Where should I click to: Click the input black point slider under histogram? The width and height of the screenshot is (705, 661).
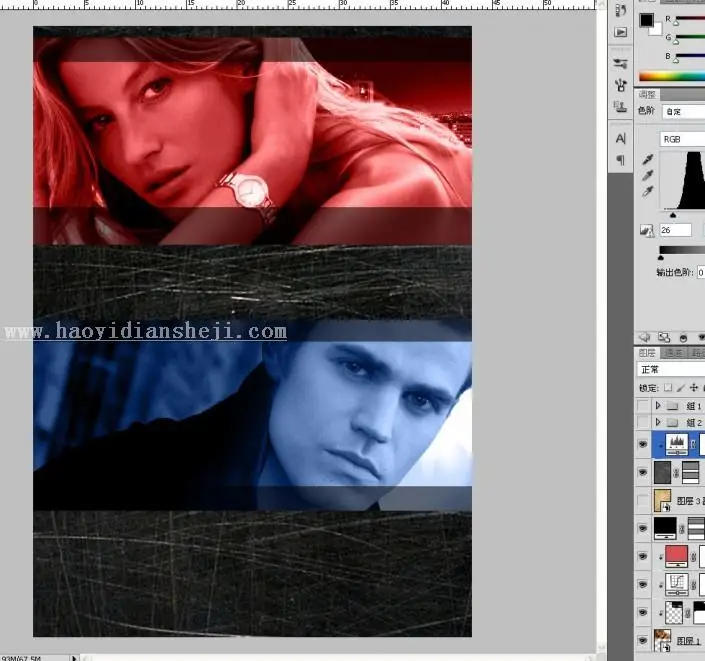tap(673, 215)
